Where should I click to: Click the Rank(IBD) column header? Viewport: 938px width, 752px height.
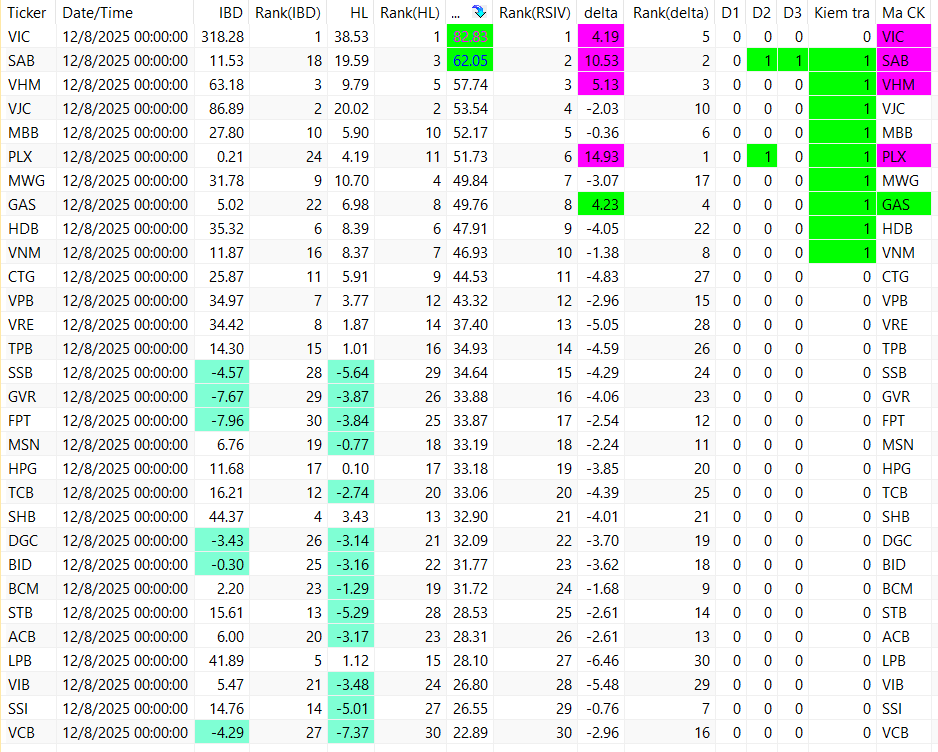point(288,13)
